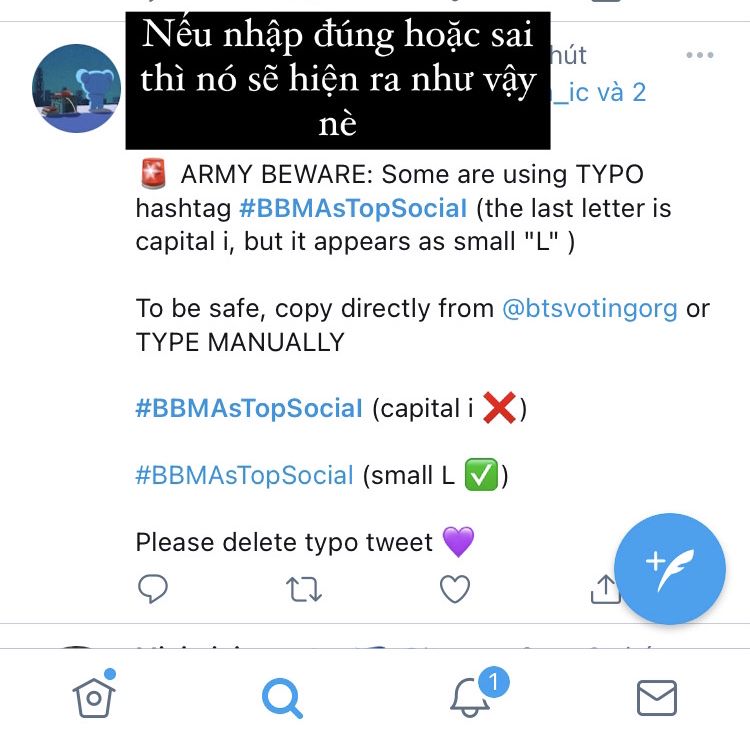The height and width of the screenshot is (747, 750).
Task: Tap the black Vietnamese caption overlay
Action: (x=338, y=80)
